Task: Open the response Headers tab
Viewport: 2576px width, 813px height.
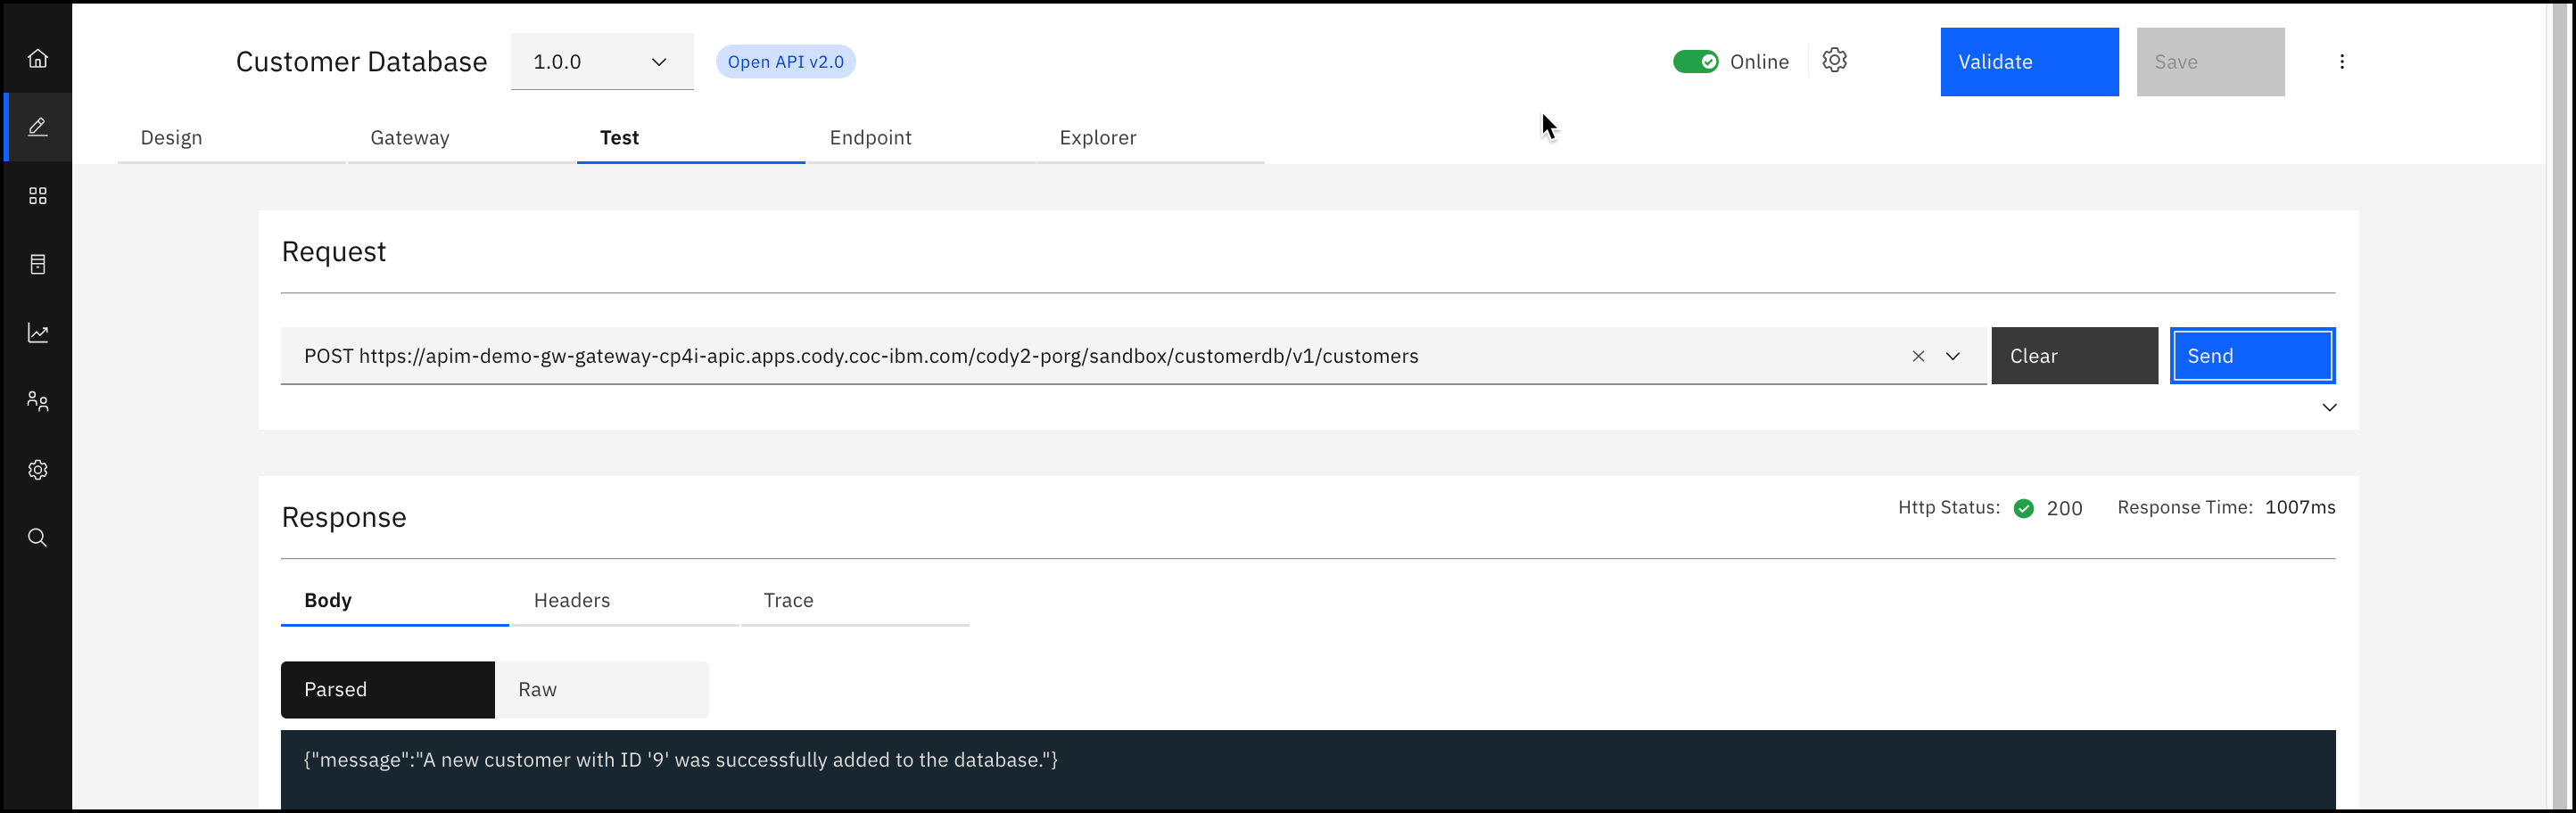Action: coord(572,600)
